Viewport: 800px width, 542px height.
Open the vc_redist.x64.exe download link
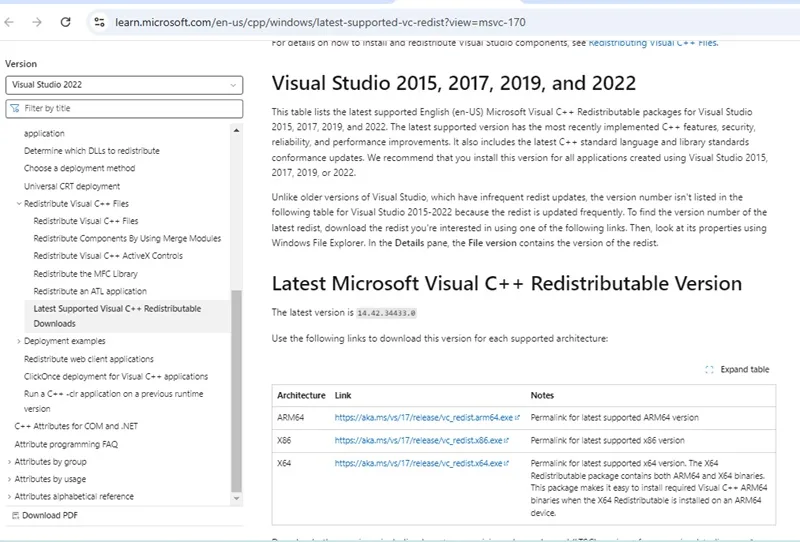pyautogui.click(x=418, y=463)
